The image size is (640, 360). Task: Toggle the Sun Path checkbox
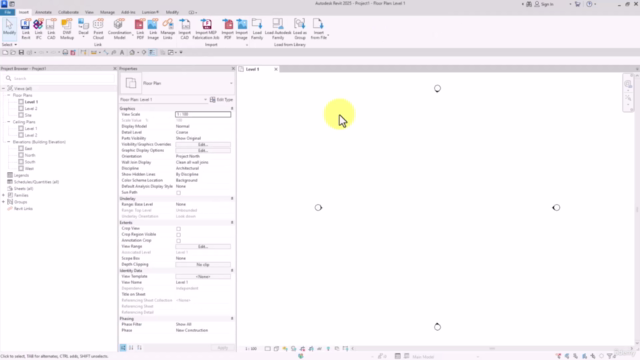click(x=178, y=193)
